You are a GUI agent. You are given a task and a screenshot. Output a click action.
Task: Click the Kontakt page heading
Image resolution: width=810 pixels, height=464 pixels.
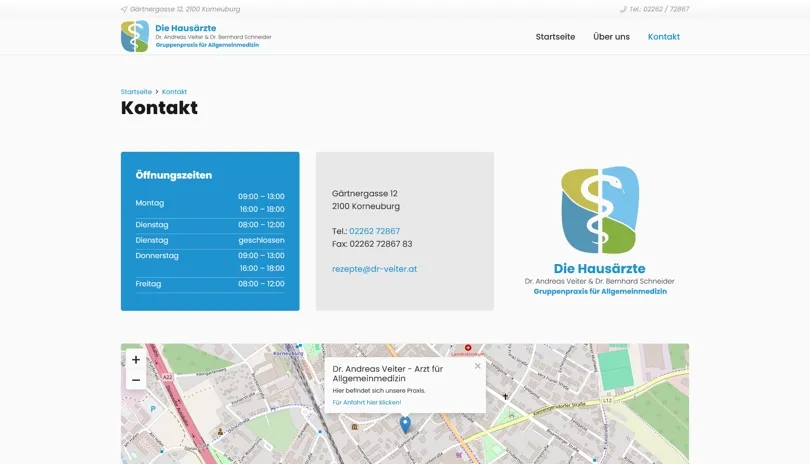pos(159,108)
